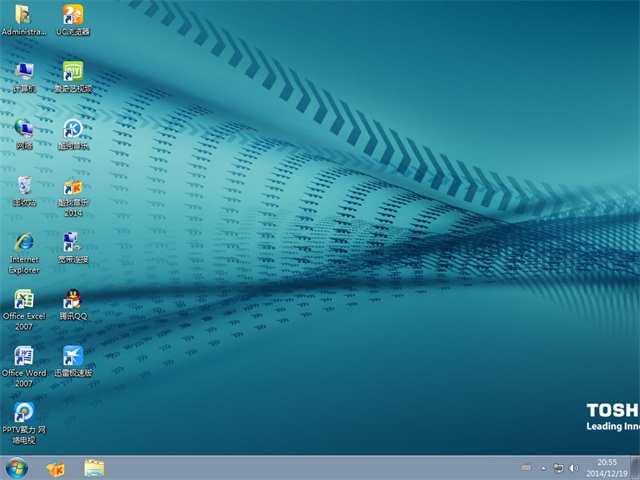This screenshot has width=640, height=480.
Task: Click the volume speaker tray icon
Action: tap(573, 467)
